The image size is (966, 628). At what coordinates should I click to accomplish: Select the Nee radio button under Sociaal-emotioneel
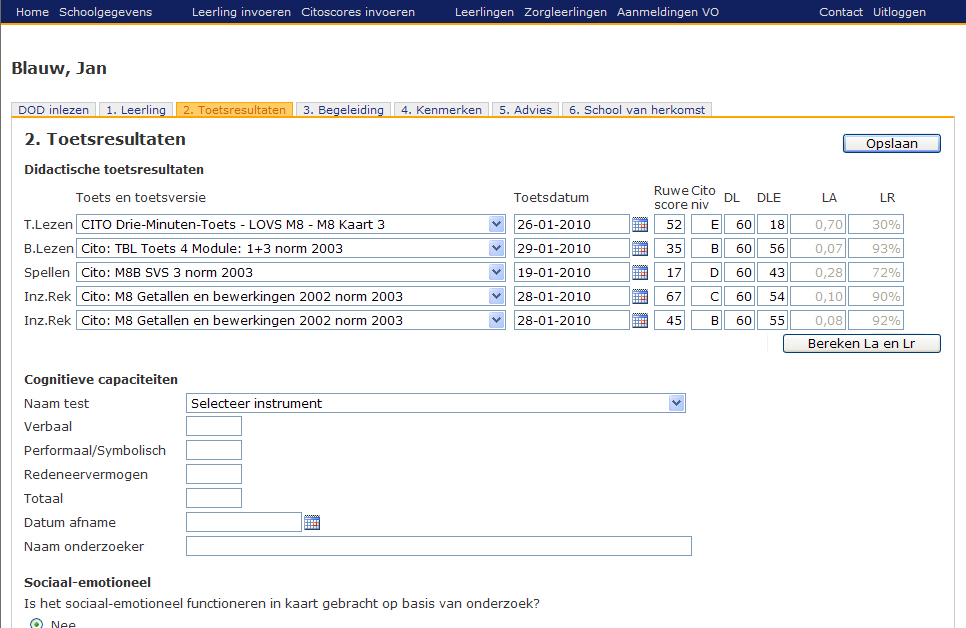(36, 624)
